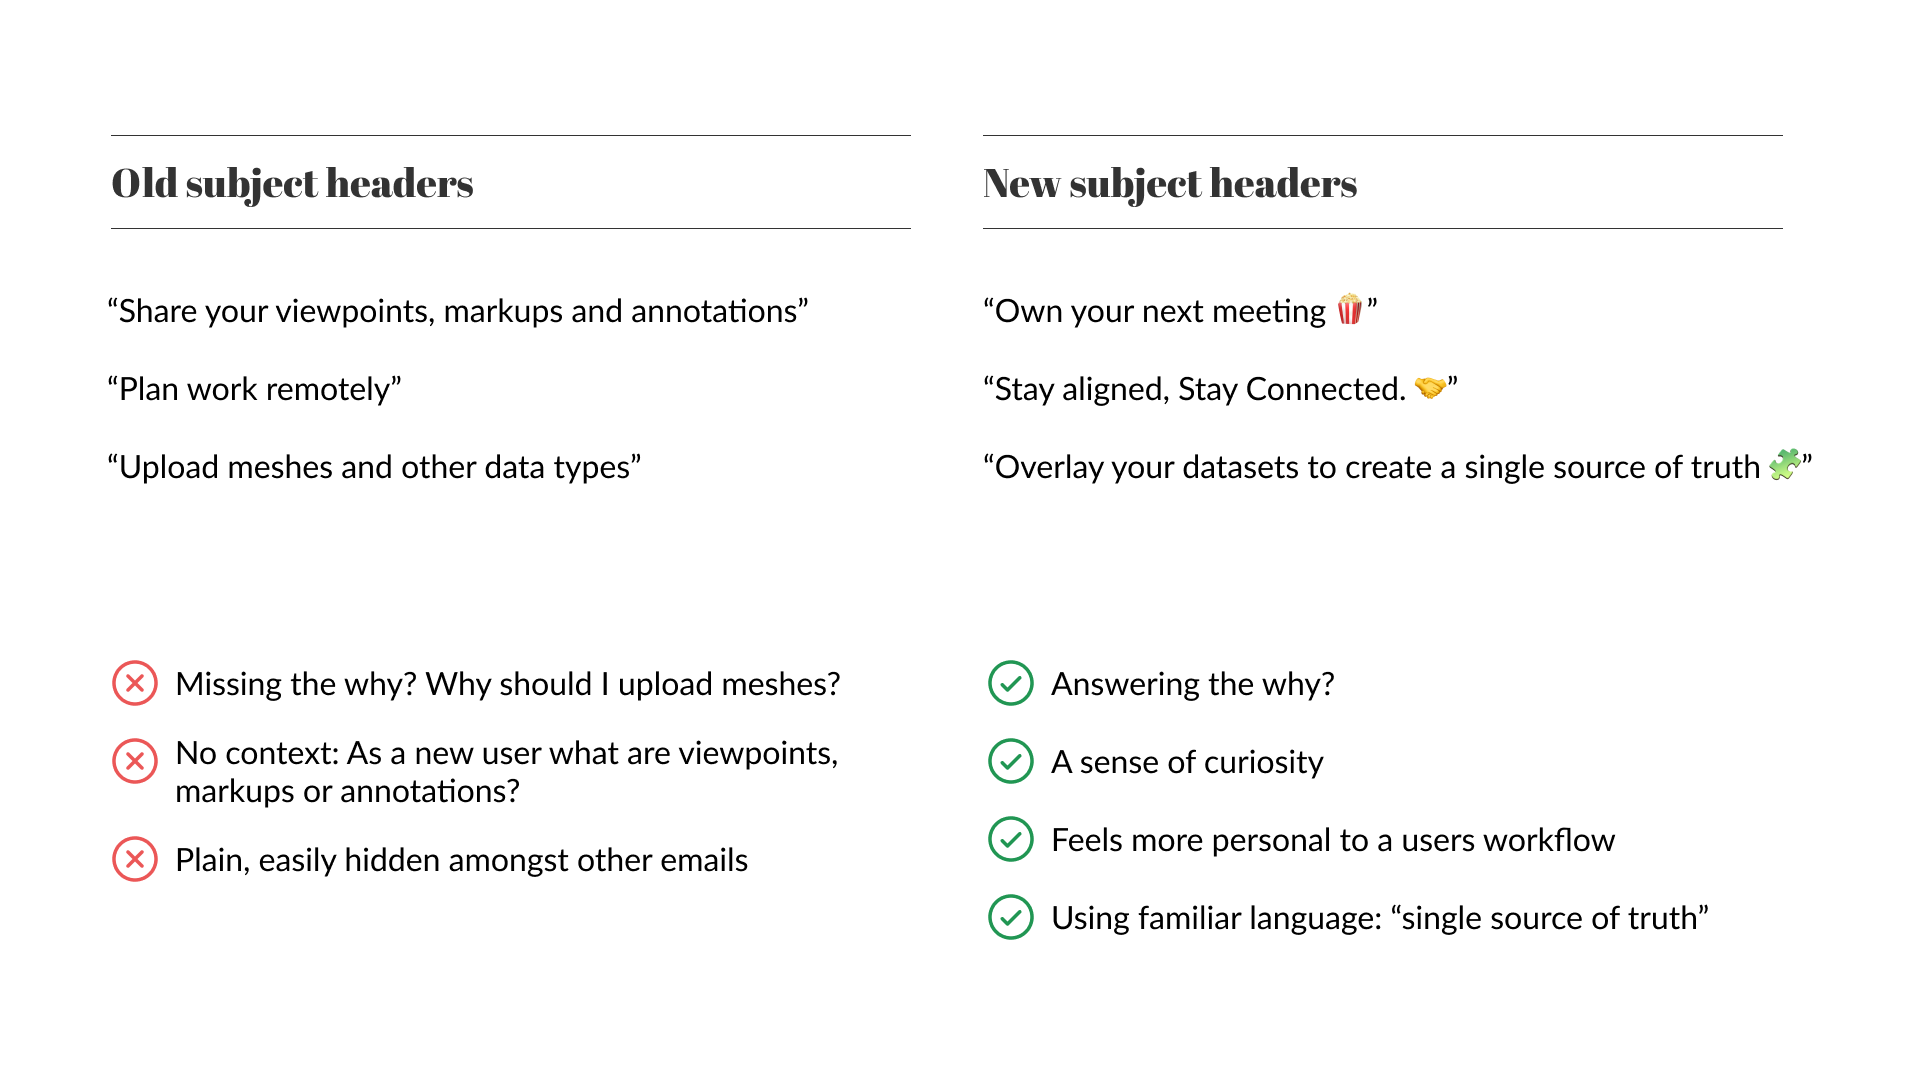Screen dimensions: 1920x1080
Task: Click the puzzle piece emoji after 'source of truth'
Action: [1785, 465]
